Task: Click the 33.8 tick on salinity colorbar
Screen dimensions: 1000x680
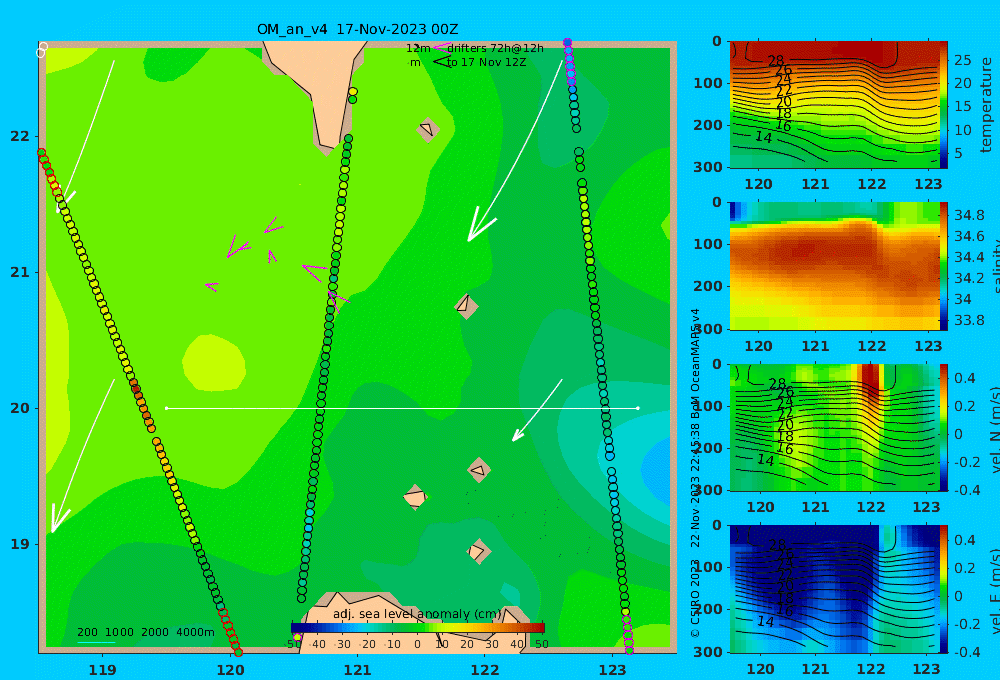Action: tap(969, 320)
